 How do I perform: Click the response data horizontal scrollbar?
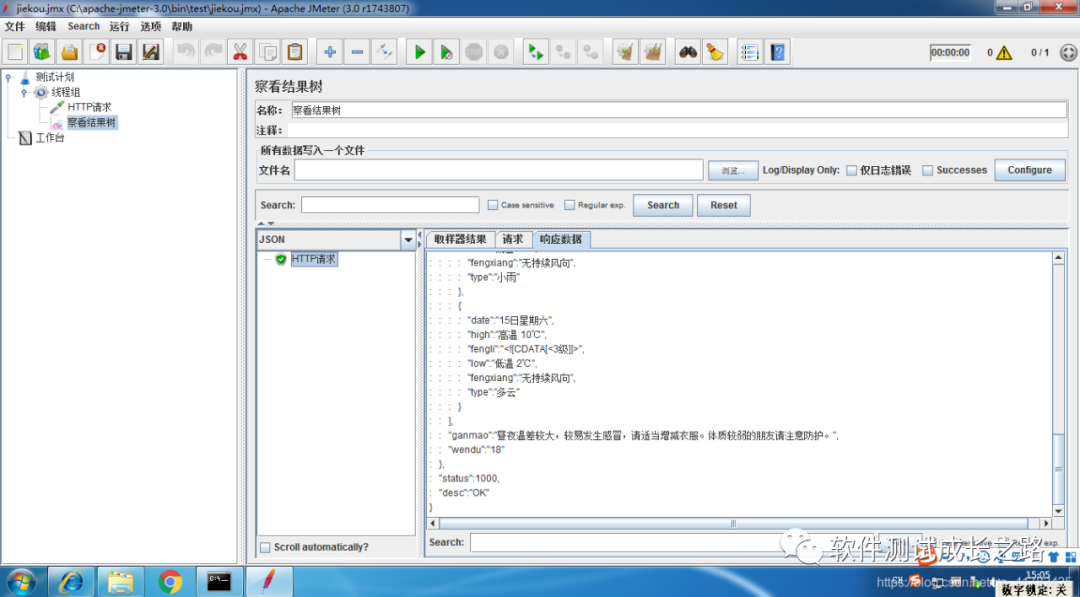[x=733, y=524]
